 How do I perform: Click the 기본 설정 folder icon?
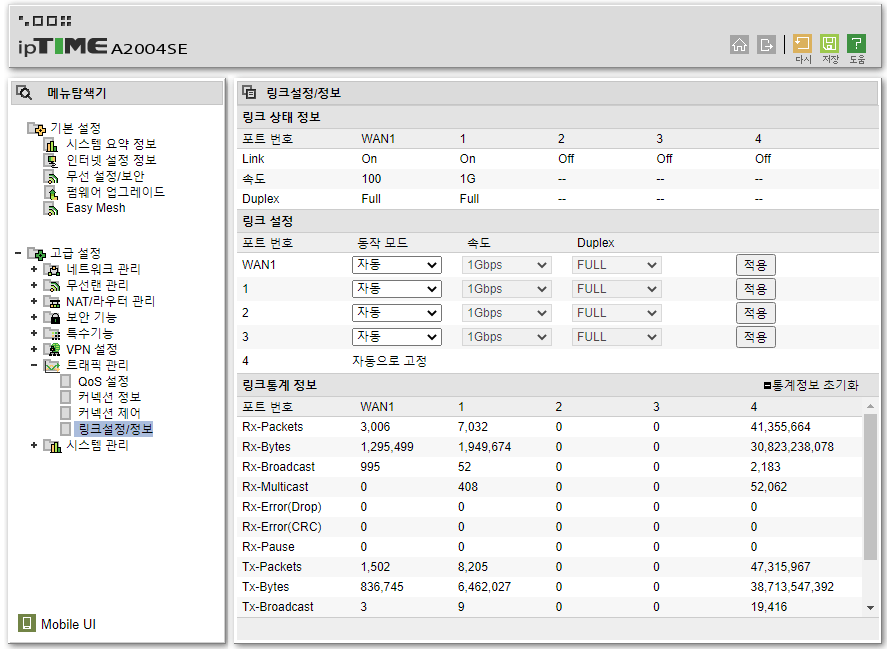click(37, 128)
